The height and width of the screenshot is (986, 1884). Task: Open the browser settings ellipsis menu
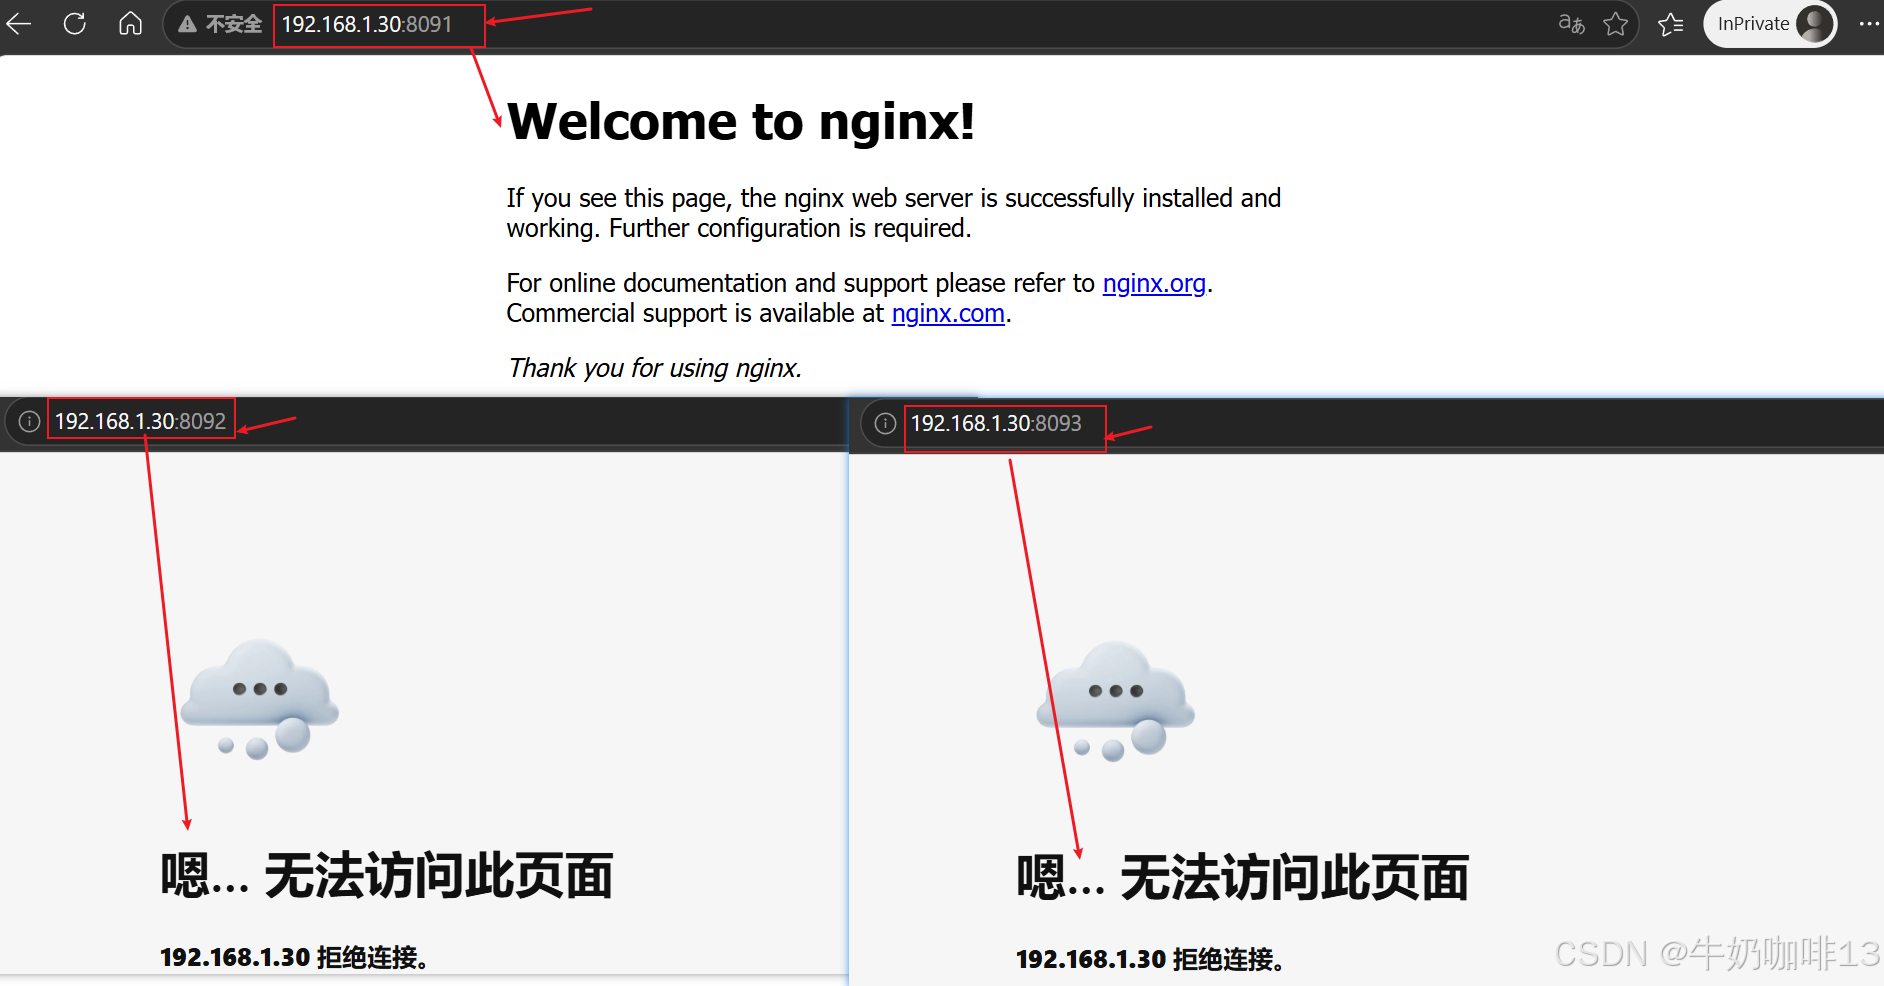click(1868, 24)
